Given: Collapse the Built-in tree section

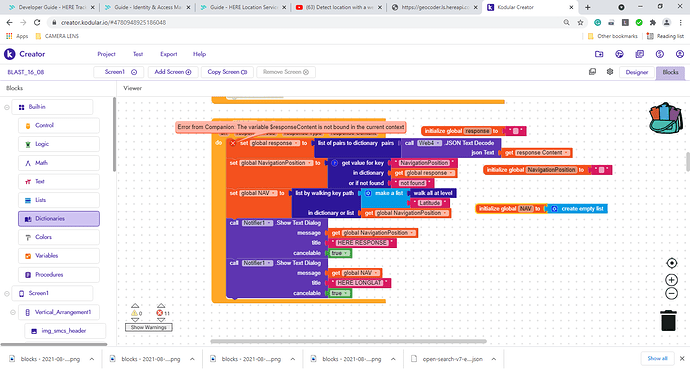Looking at the screenshot, I should click(x=7, y=107).
